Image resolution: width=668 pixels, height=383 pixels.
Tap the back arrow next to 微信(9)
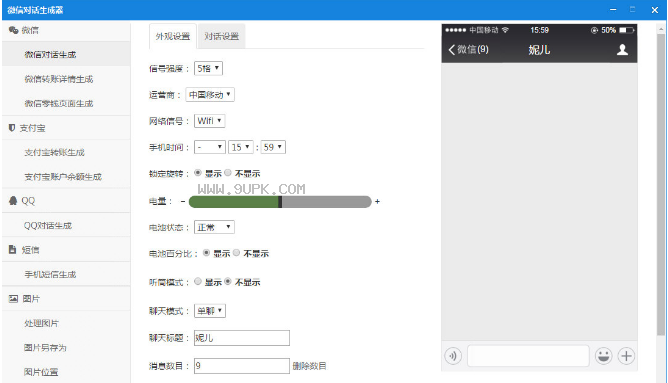pos(452,49)
